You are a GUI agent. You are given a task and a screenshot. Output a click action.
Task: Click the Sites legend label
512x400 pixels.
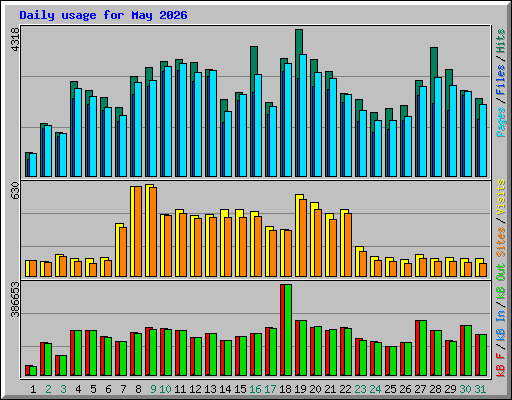[x=501, y=242]
